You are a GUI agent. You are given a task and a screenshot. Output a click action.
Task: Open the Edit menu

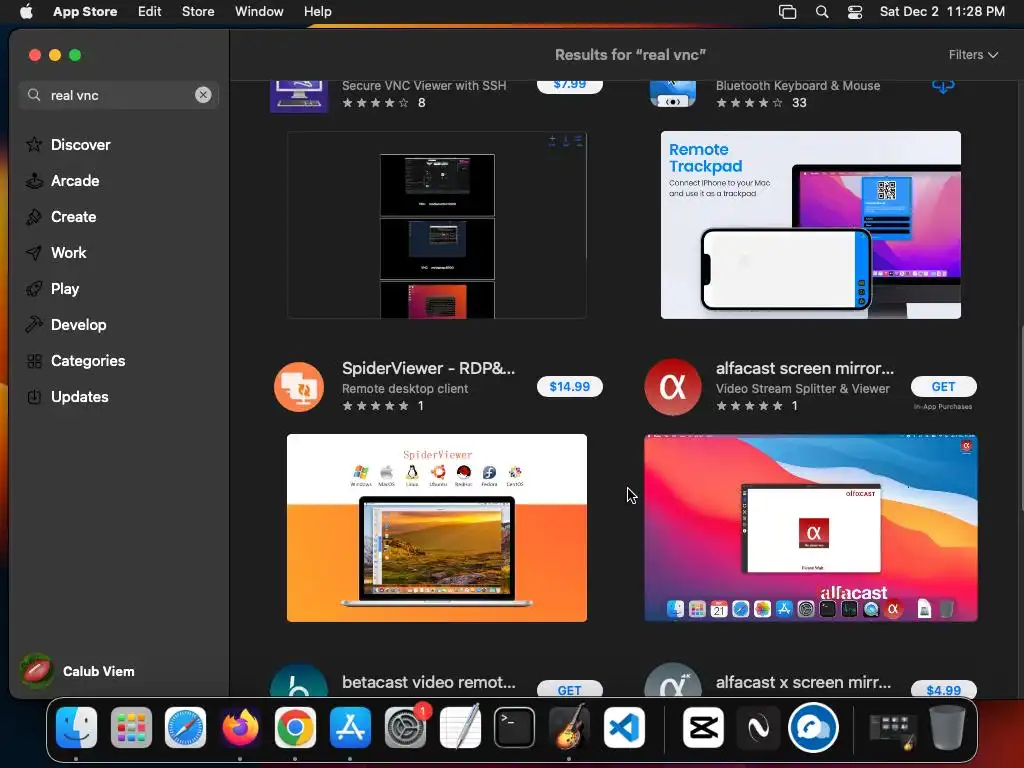[x=150, y=12]
